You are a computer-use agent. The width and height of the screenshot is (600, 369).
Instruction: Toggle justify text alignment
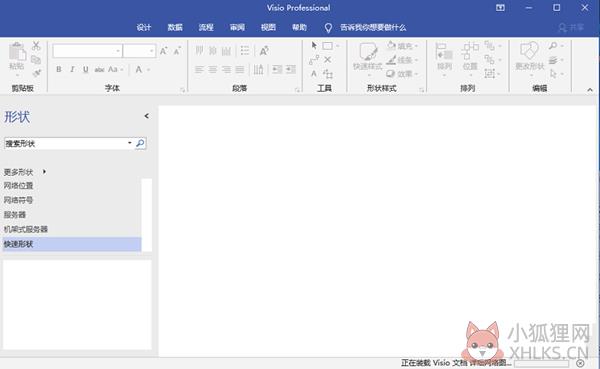coord(240,69)
